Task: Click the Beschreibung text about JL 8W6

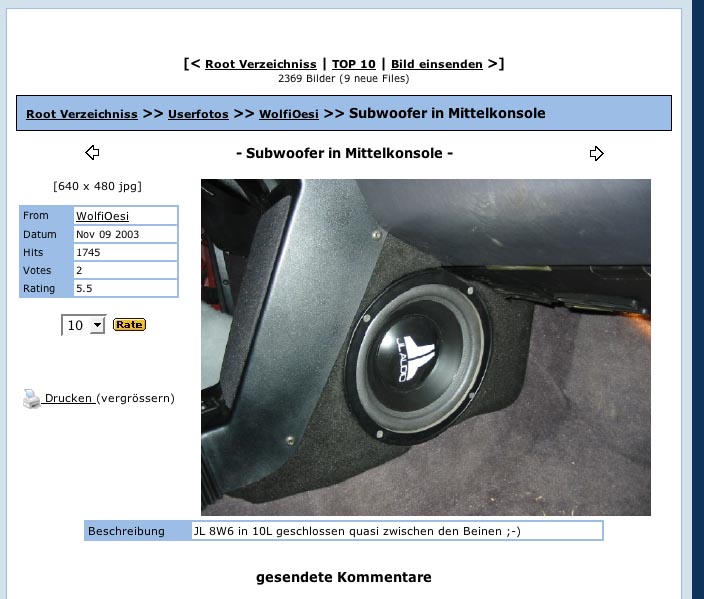Action: click(357, 531)
